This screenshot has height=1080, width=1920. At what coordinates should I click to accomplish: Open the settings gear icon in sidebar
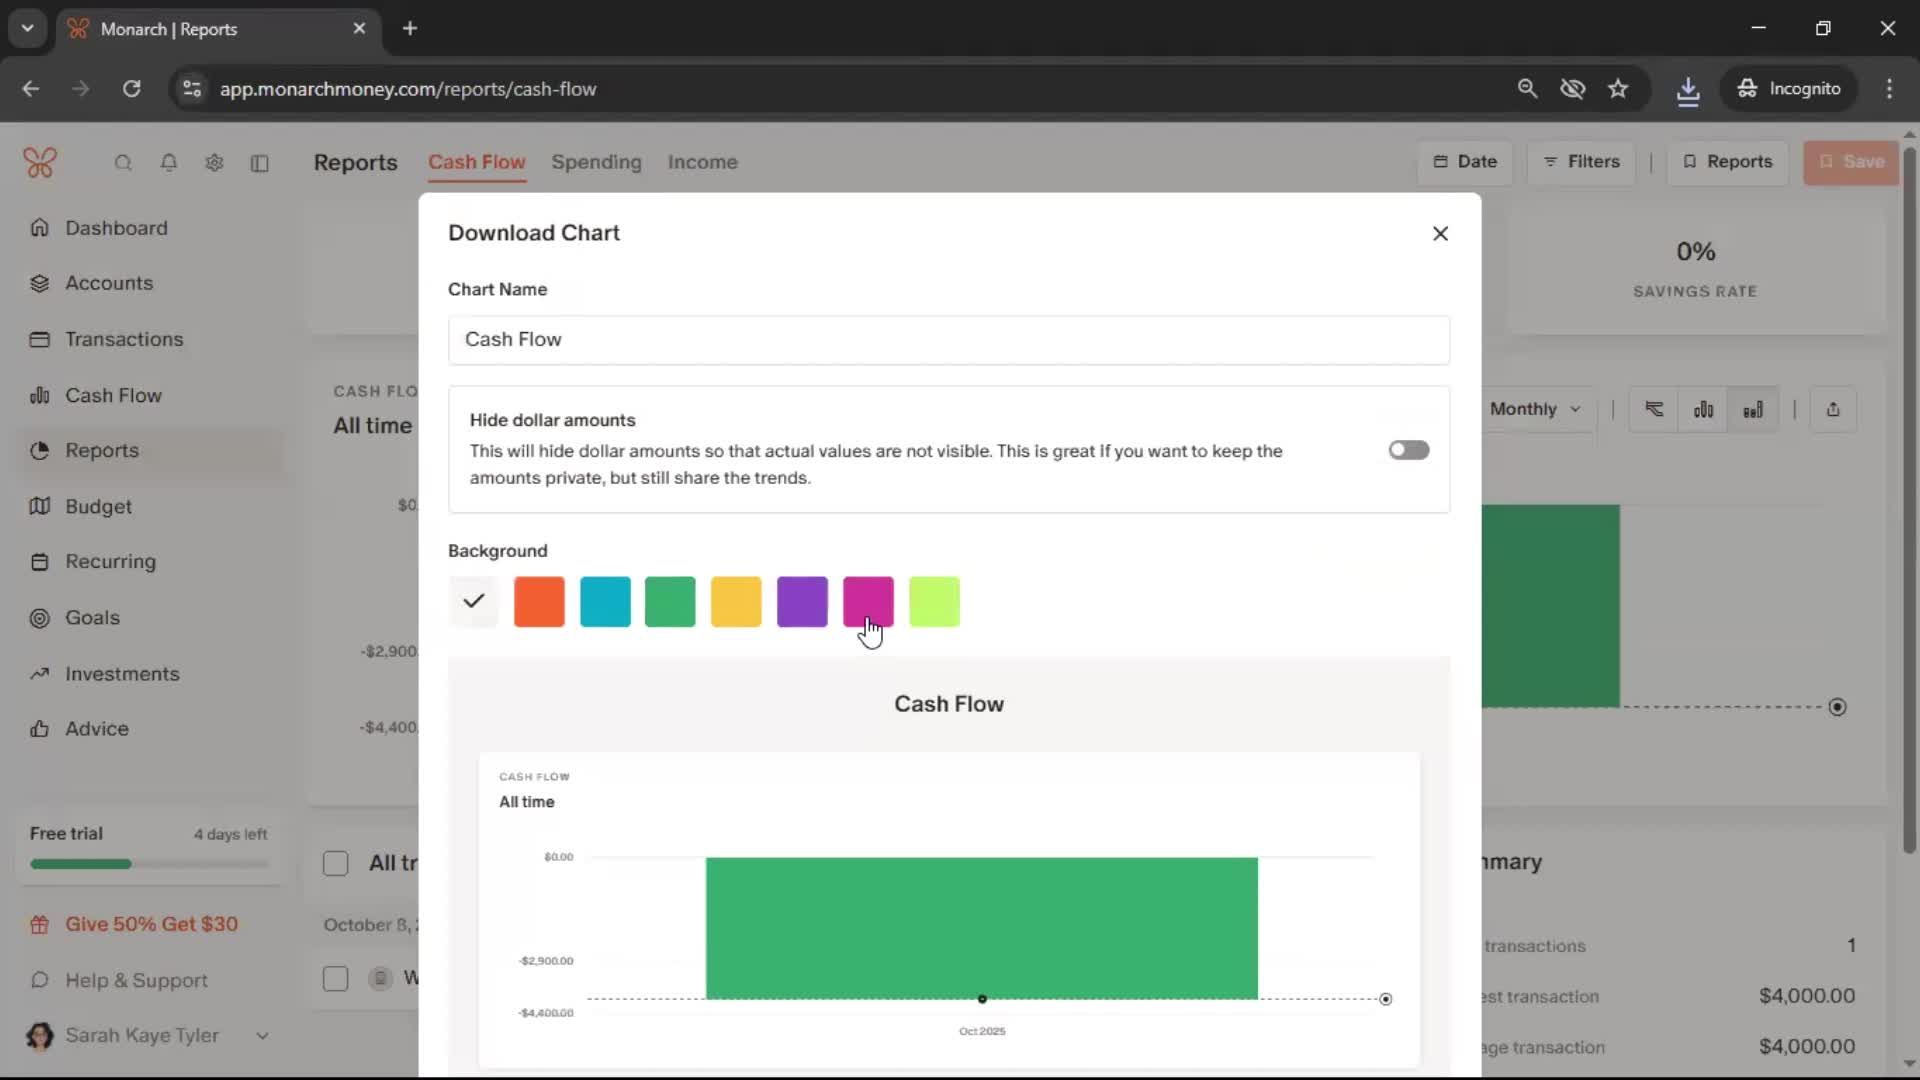click(x=214, y=163)
